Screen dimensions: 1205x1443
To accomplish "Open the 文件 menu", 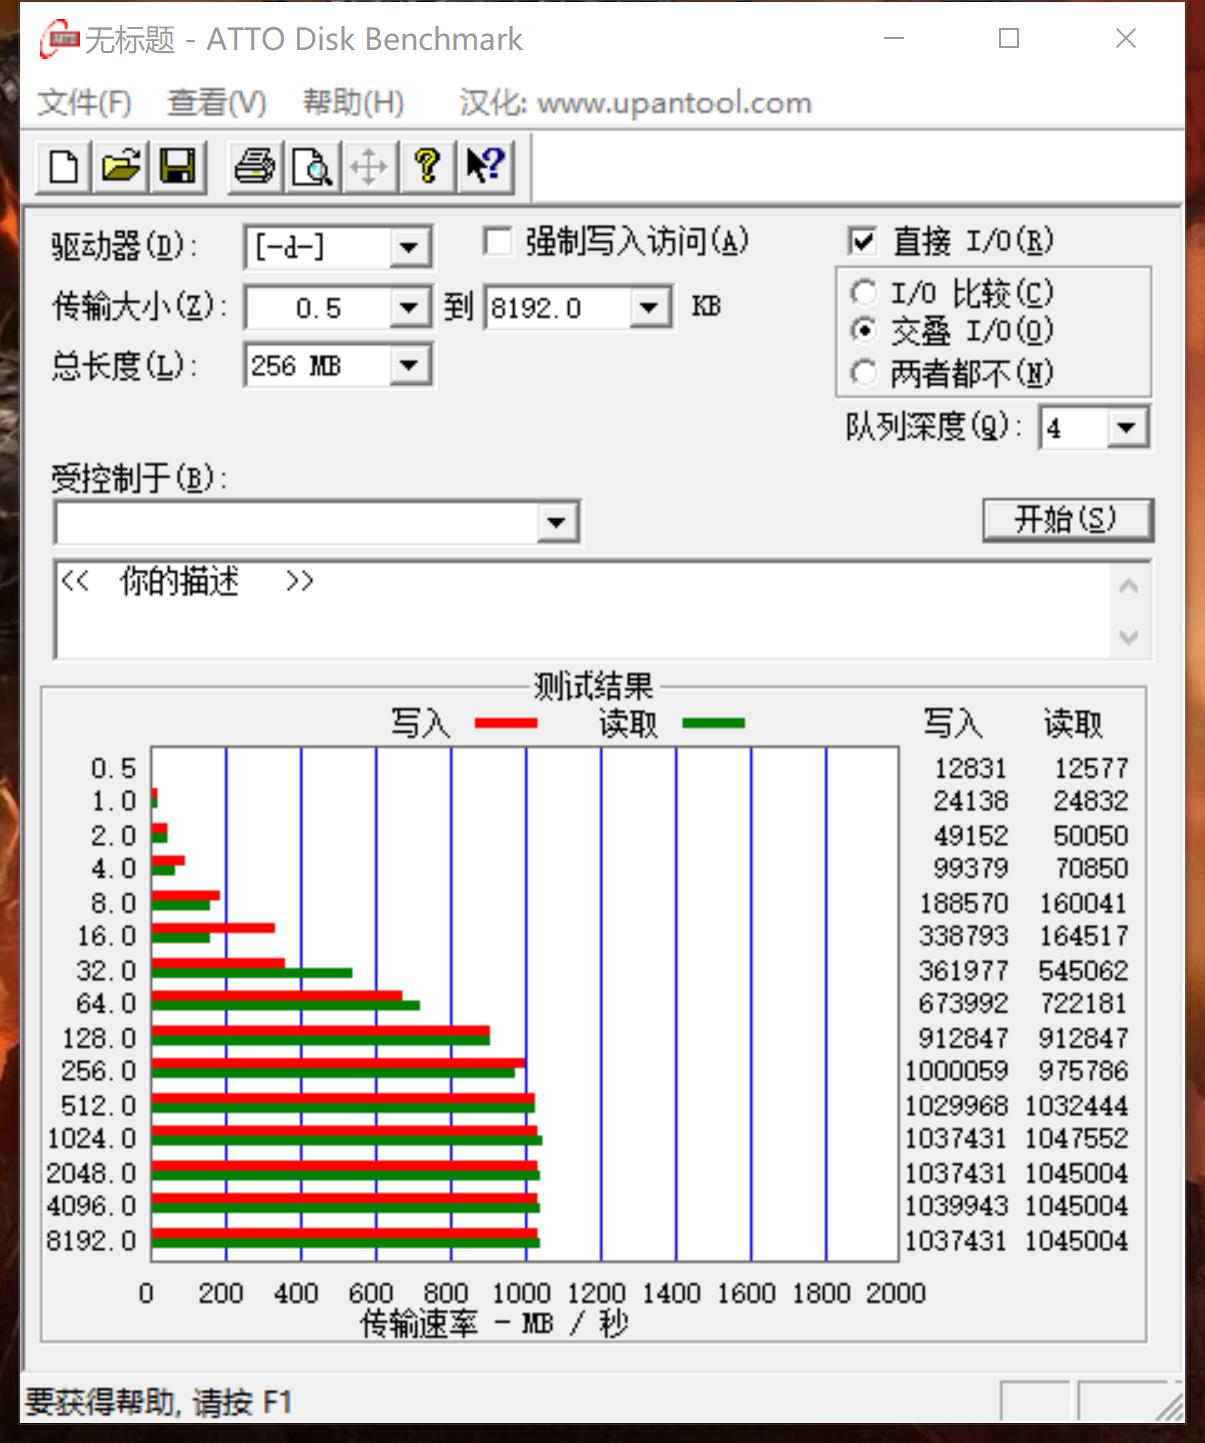I will (82, 102).
